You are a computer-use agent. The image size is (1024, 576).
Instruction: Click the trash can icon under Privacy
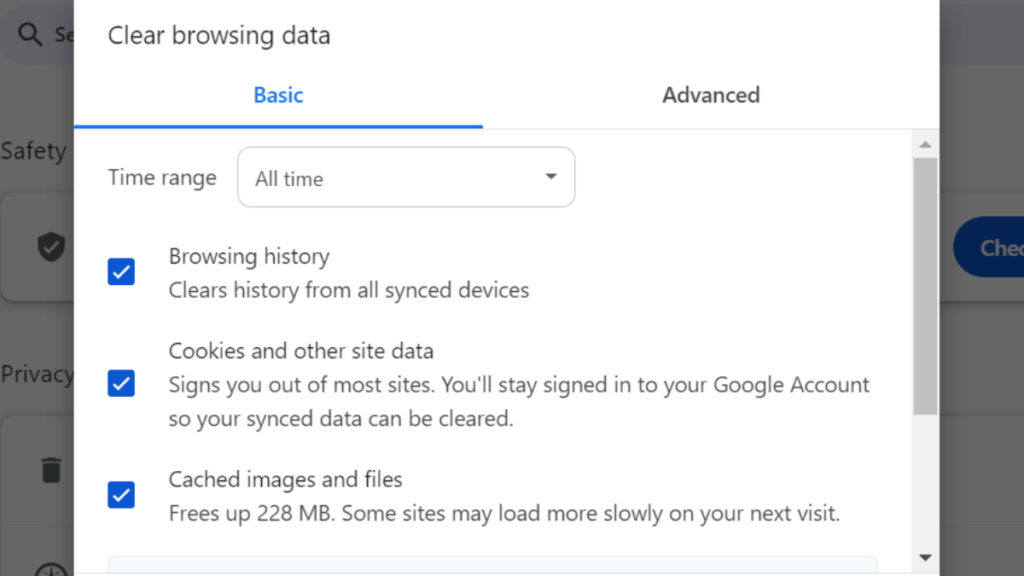(51, 470)
